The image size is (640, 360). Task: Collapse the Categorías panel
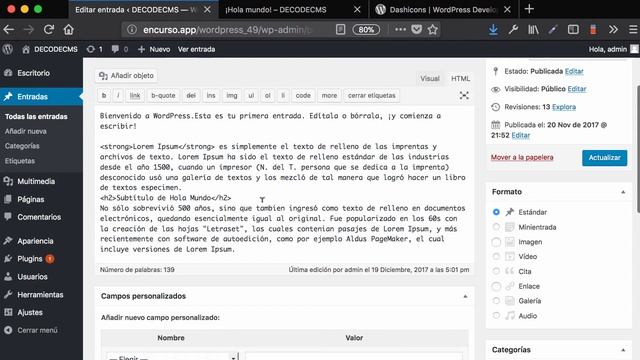(623, 350)
